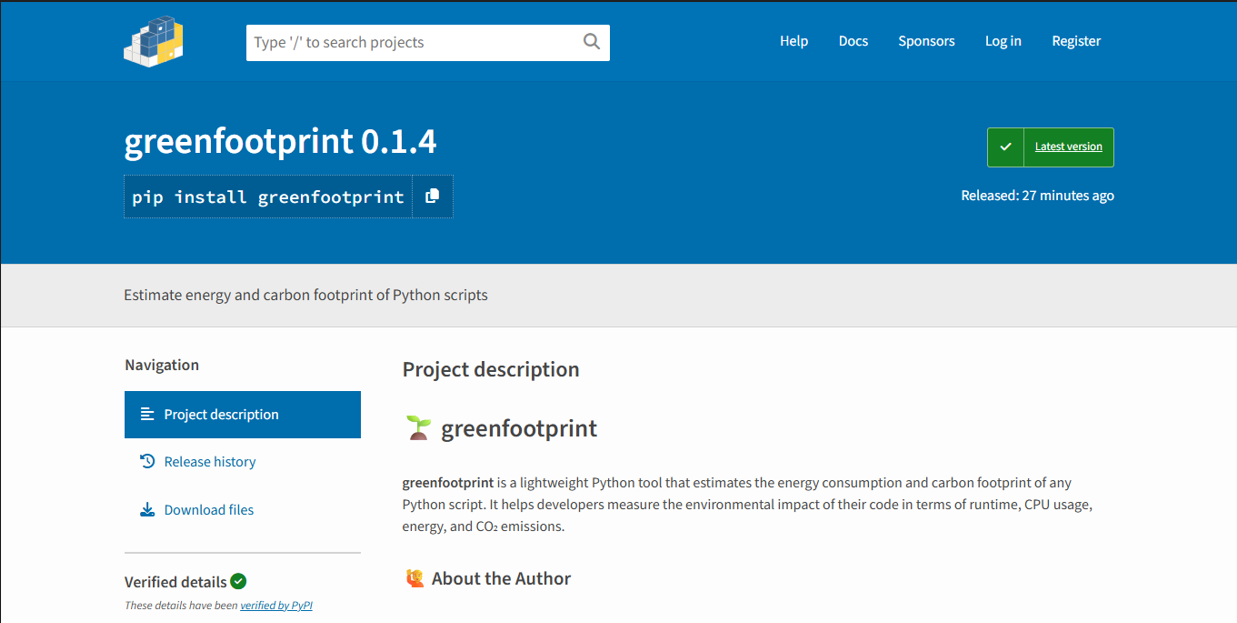Visit the Docs page

(853, 41)
